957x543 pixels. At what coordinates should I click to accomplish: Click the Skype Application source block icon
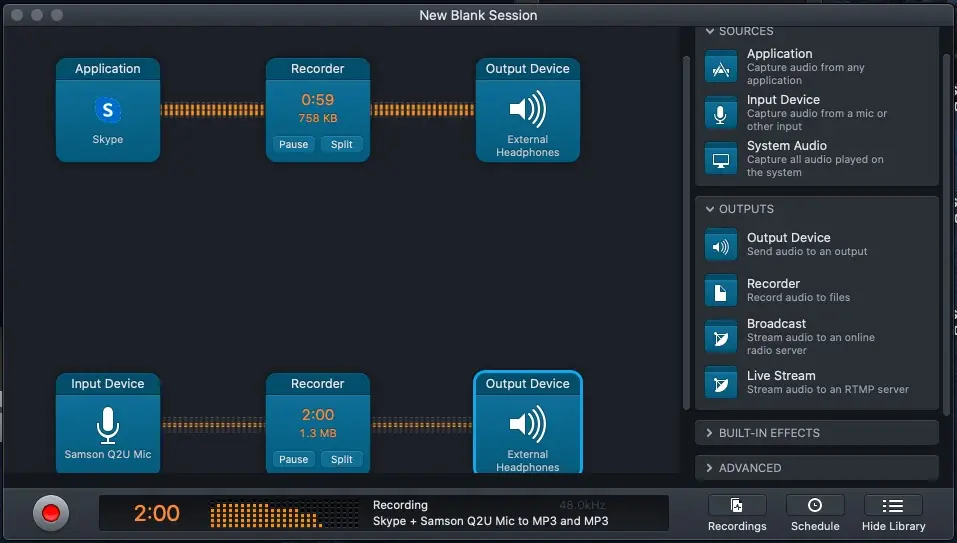pyautogui.click(x=107, y=109)
